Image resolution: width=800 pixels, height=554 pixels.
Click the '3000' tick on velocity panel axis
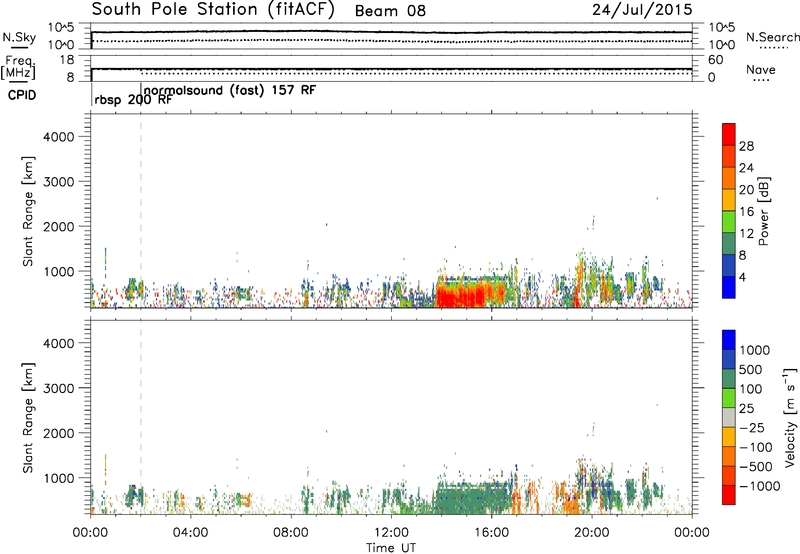pyautogui.click(x=58, y=388)
